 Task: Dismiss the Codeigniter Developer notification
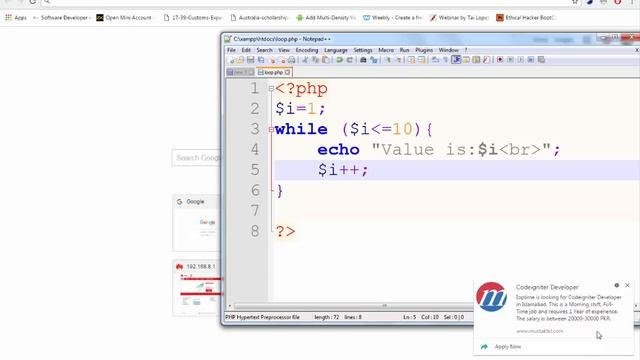[x=627, y=285]
